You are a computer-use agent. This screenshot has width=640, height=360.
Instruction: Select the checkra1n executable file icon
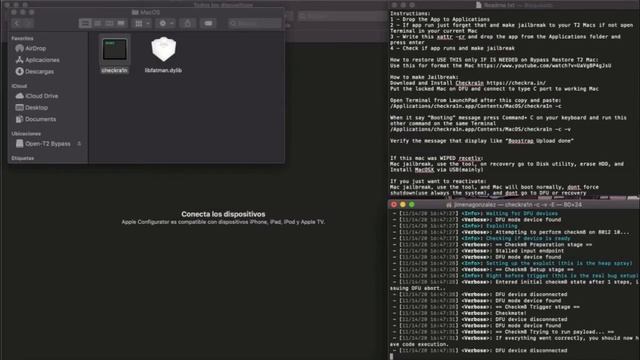[115, 50]
